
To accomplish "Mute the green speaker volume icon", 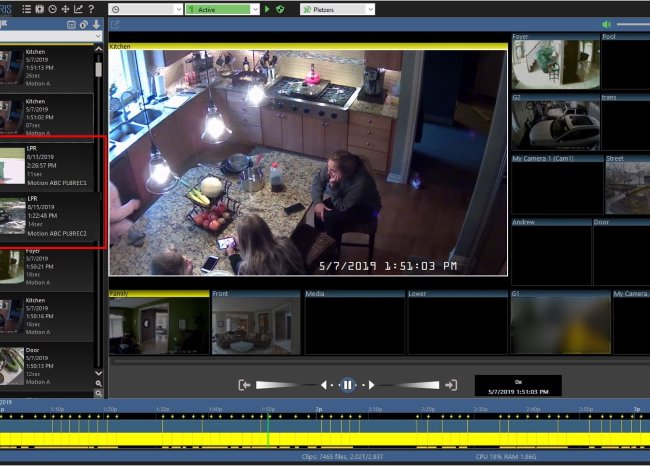I will click(x=606, y=24).
